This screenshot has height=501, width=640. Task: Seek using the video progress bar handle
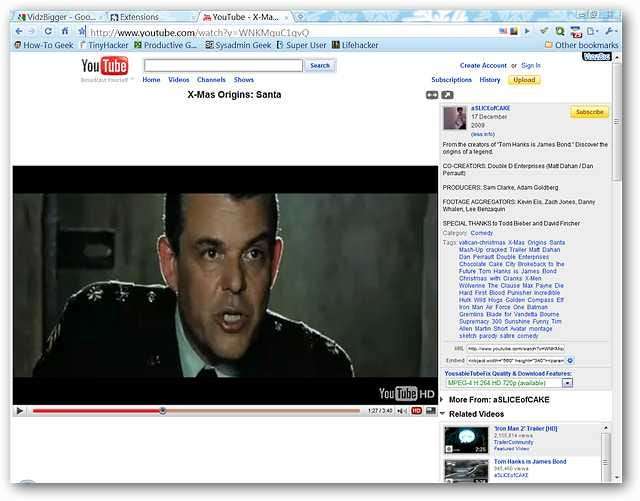162,410
